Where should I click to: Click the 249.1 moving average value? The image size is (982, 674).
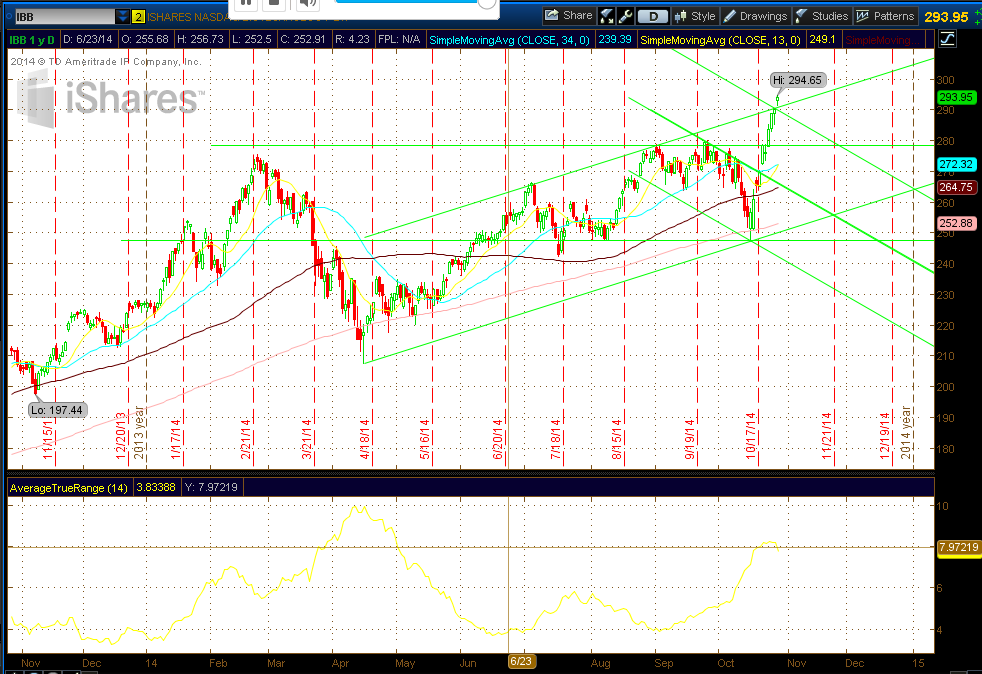pos(822,39)
